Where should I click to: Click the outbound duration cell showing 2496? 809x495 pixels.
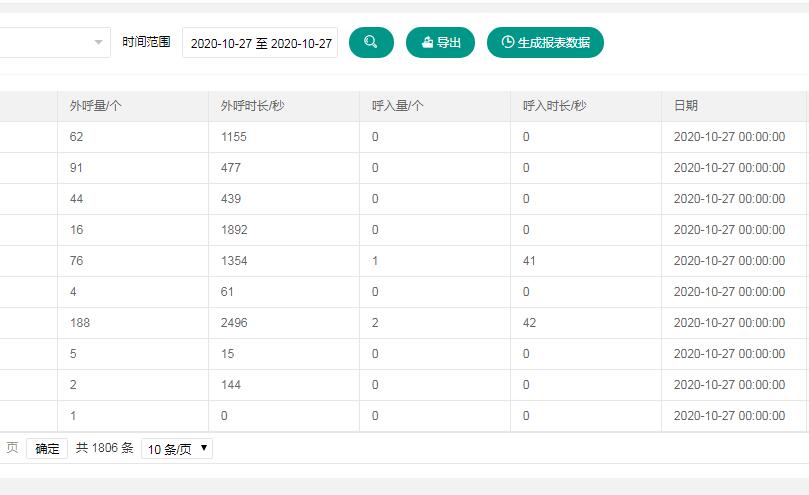pos(234,323)
